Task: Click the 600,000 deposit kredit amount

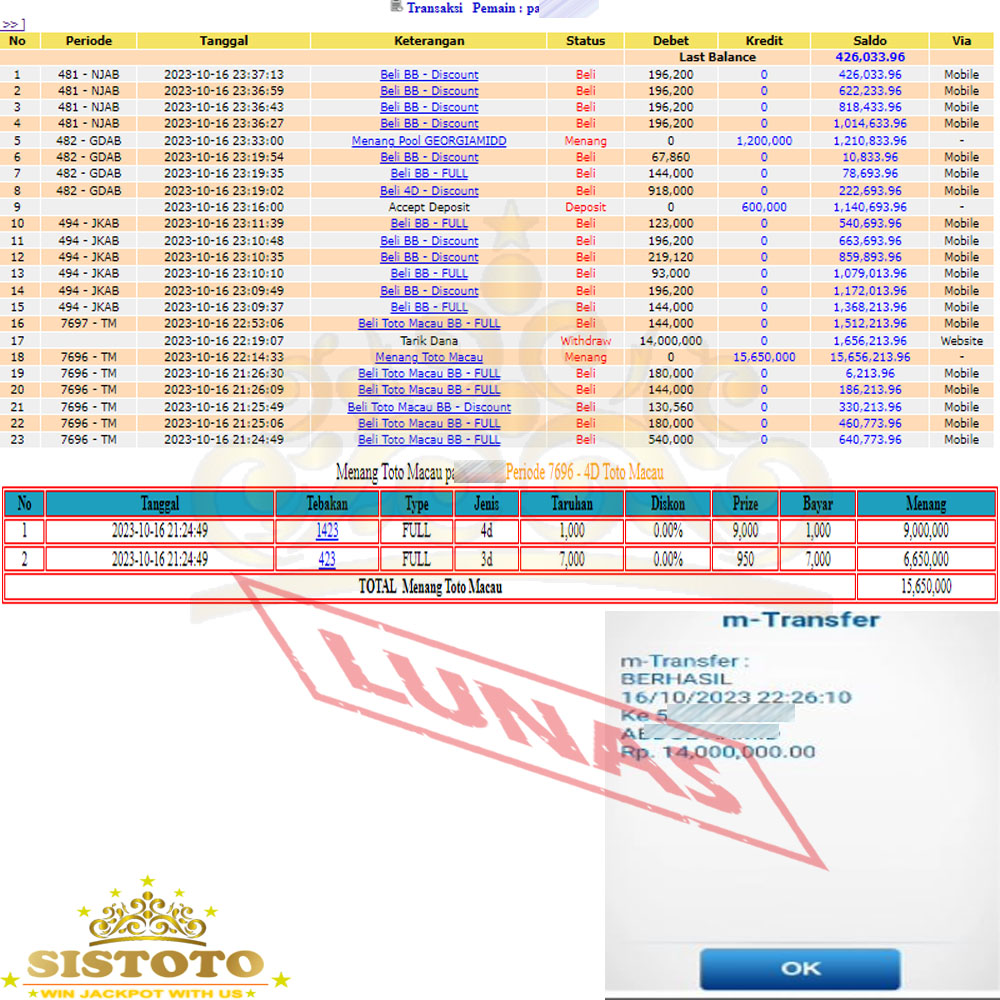Action: (x=764, y=207)
